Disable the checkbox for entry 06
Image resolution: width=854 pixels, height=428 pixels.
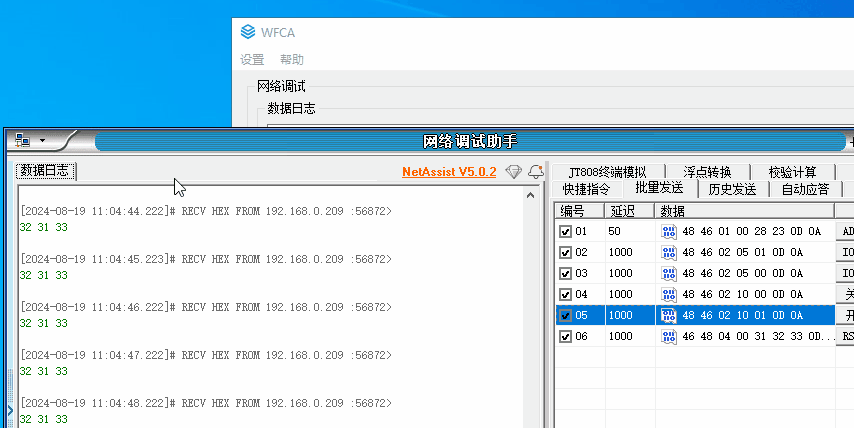(x=566, y=337)
